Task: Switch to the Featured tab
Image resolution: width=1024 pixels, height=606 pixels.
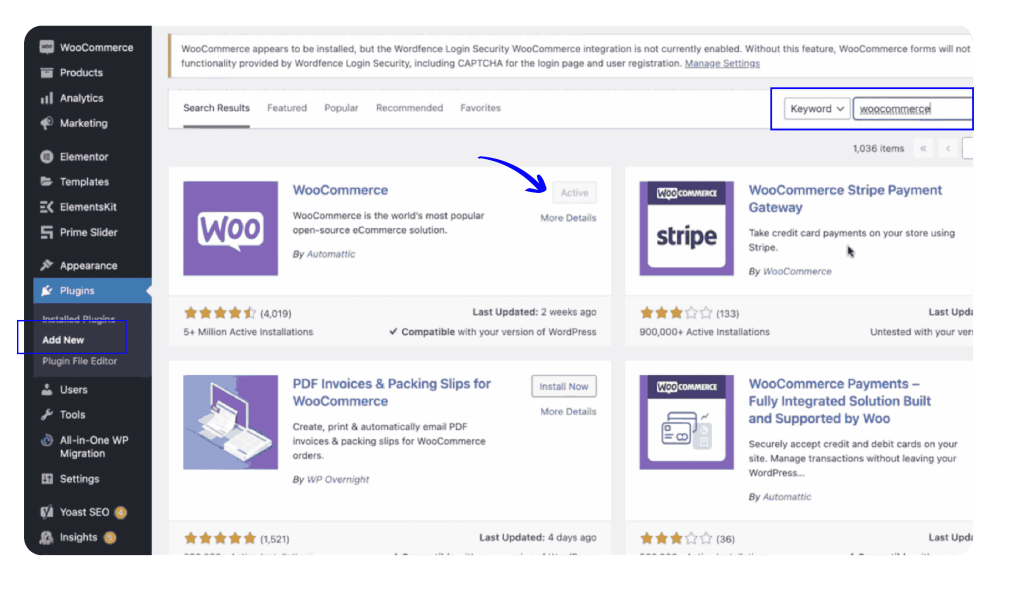Action: pos(287,108)
